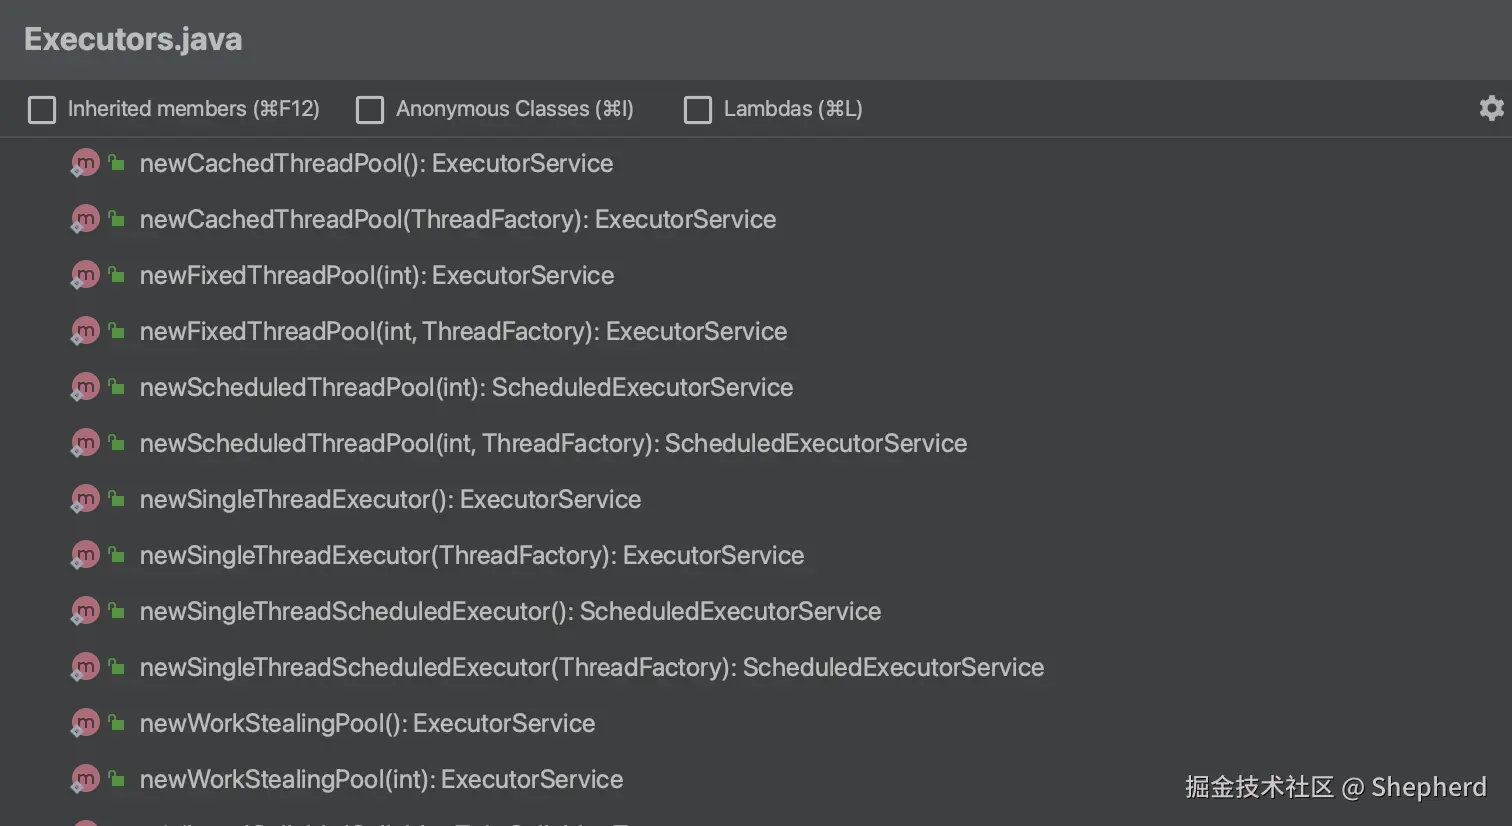
Task: Click method icon beside newFixedThreadPool(int) entry
Action: coord(86,275)
